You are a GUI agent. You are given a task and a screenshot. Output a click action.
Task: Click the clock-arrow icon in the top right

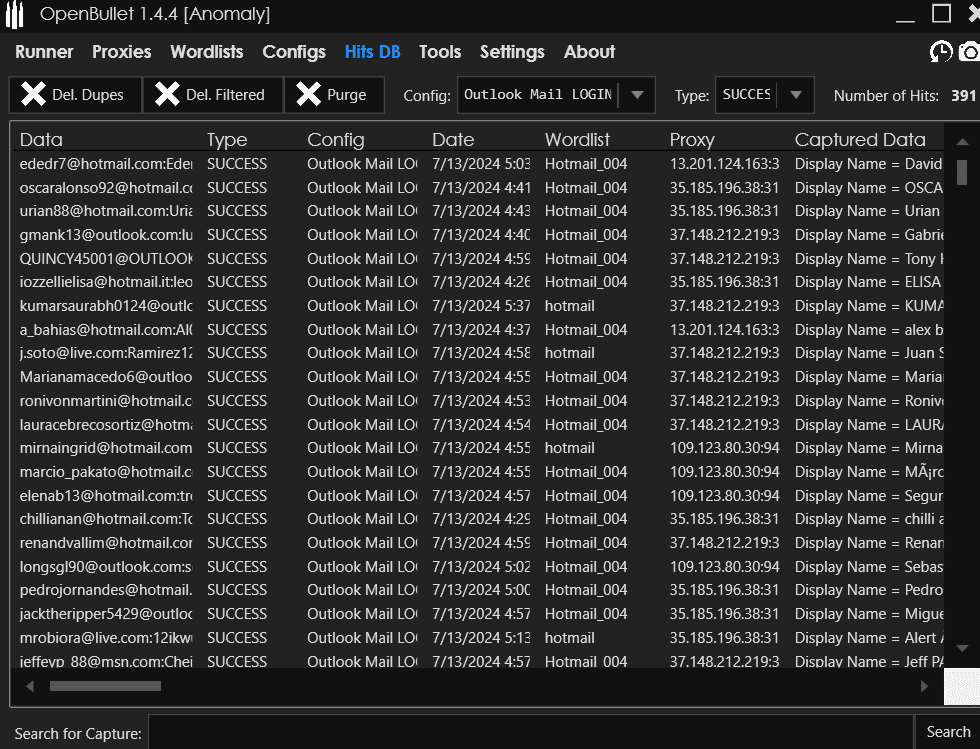(x=940, y=52)
